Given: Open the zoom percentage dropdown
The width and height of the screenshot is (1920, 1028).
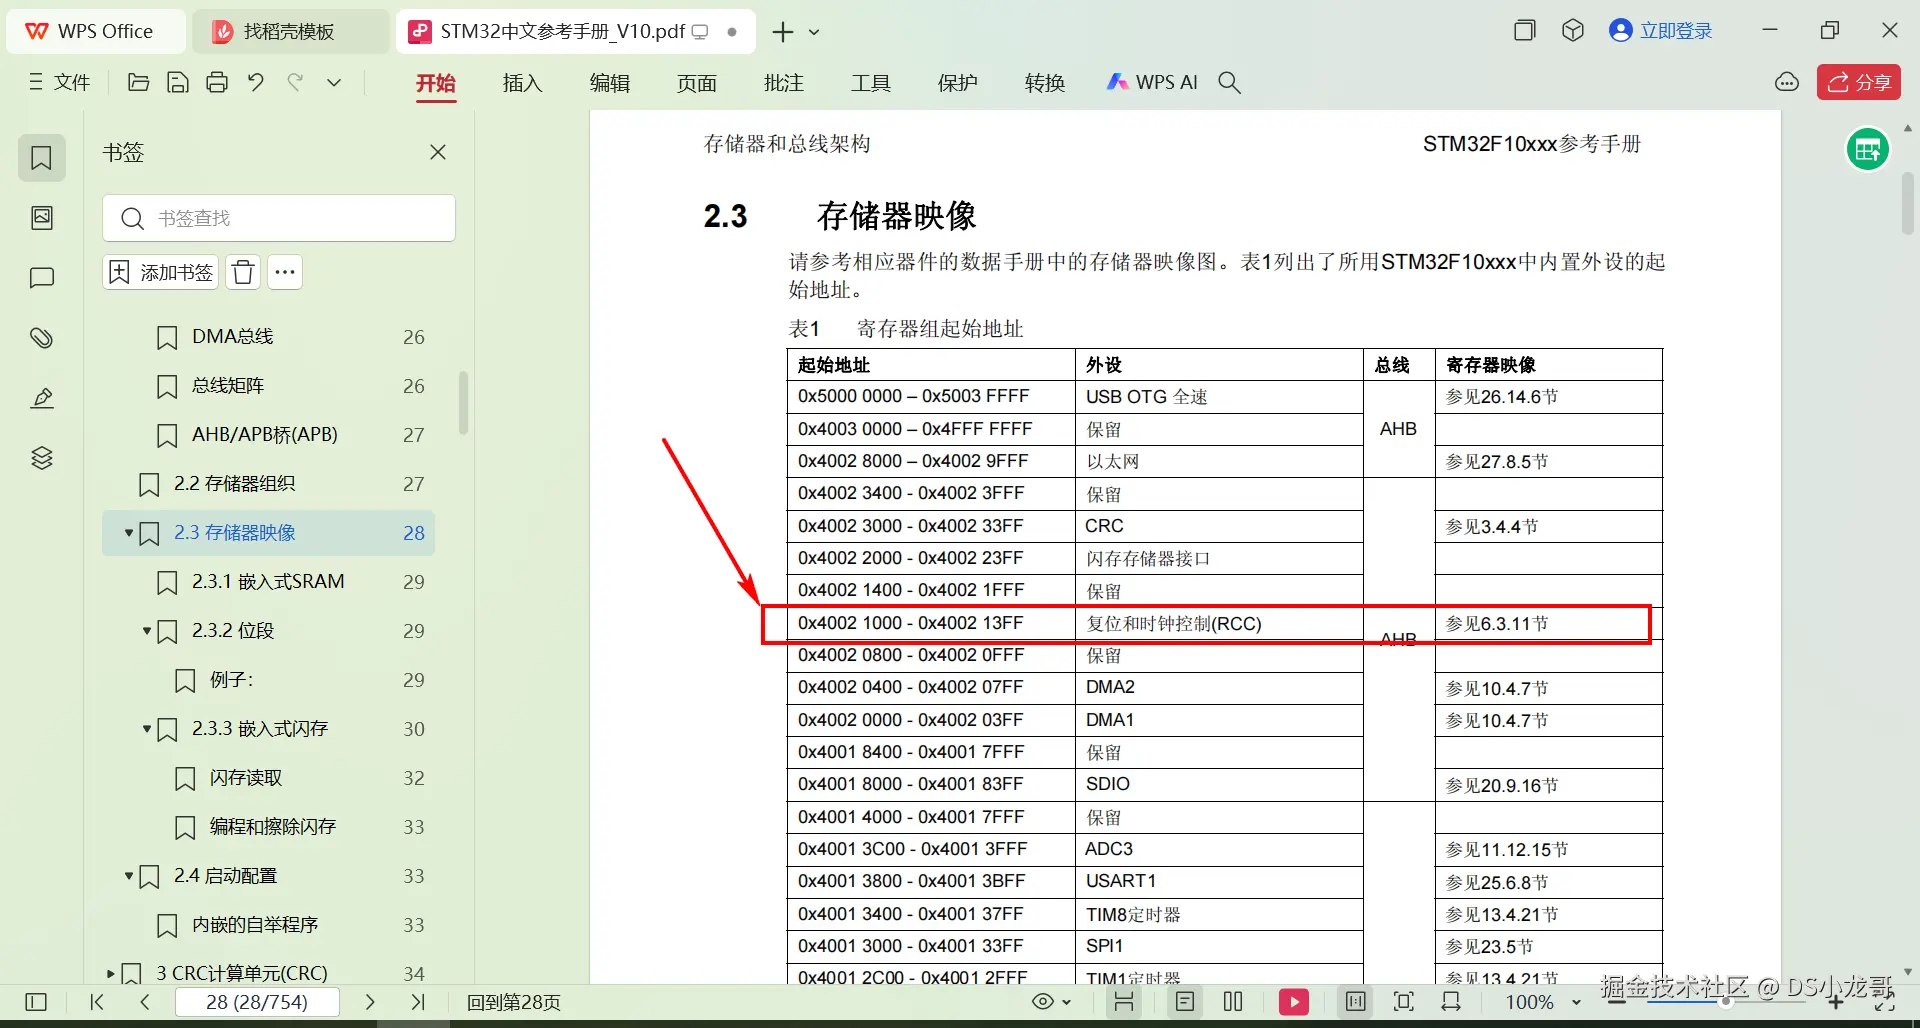Looking at the screenshot, I should [x=1576, y=1002].
